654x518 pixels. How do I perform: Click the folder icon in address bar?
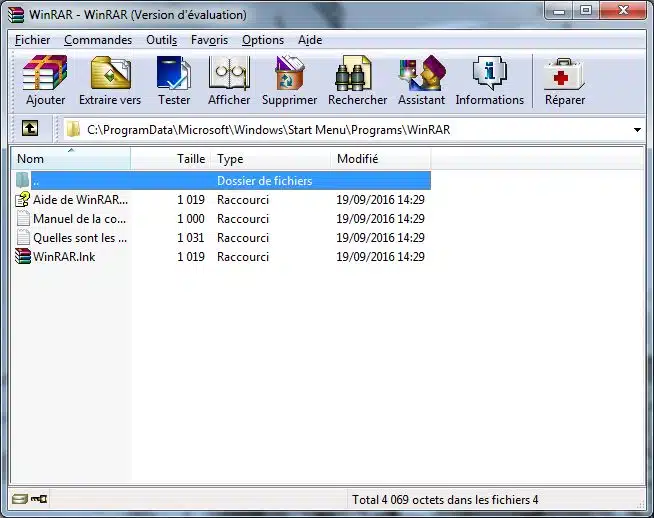pyautogui.click(x=73, y=129)
